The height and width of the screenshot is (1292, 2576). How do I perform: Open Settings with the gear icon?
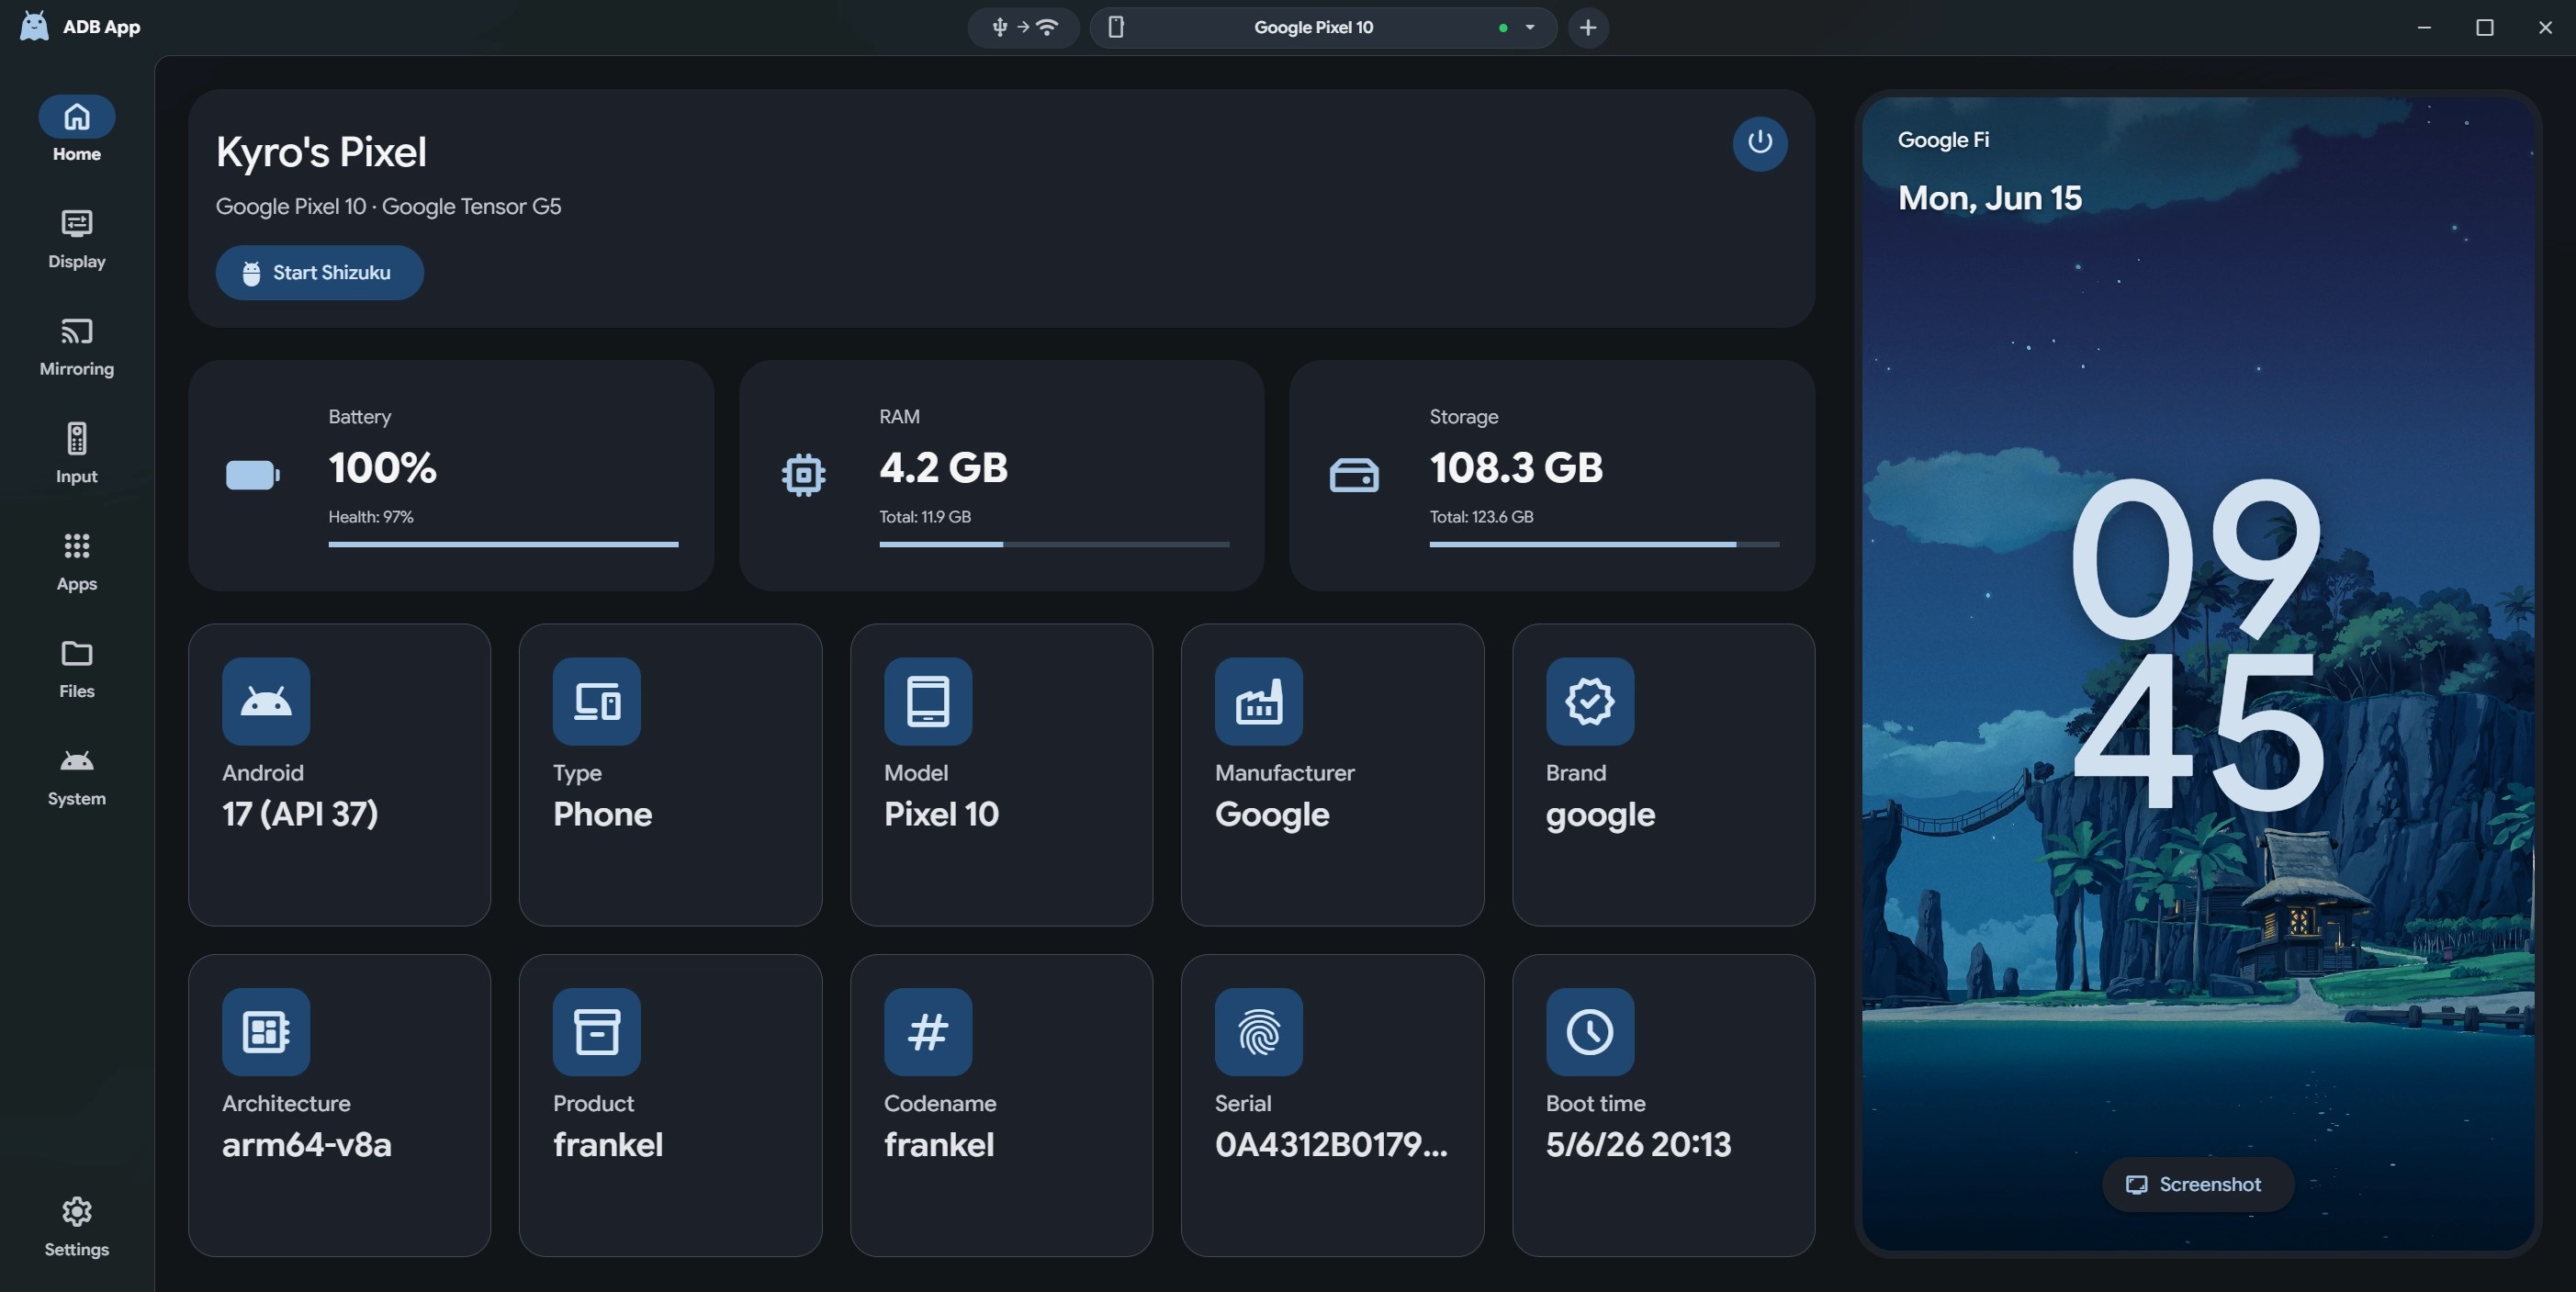click(x=77, y=1227)
